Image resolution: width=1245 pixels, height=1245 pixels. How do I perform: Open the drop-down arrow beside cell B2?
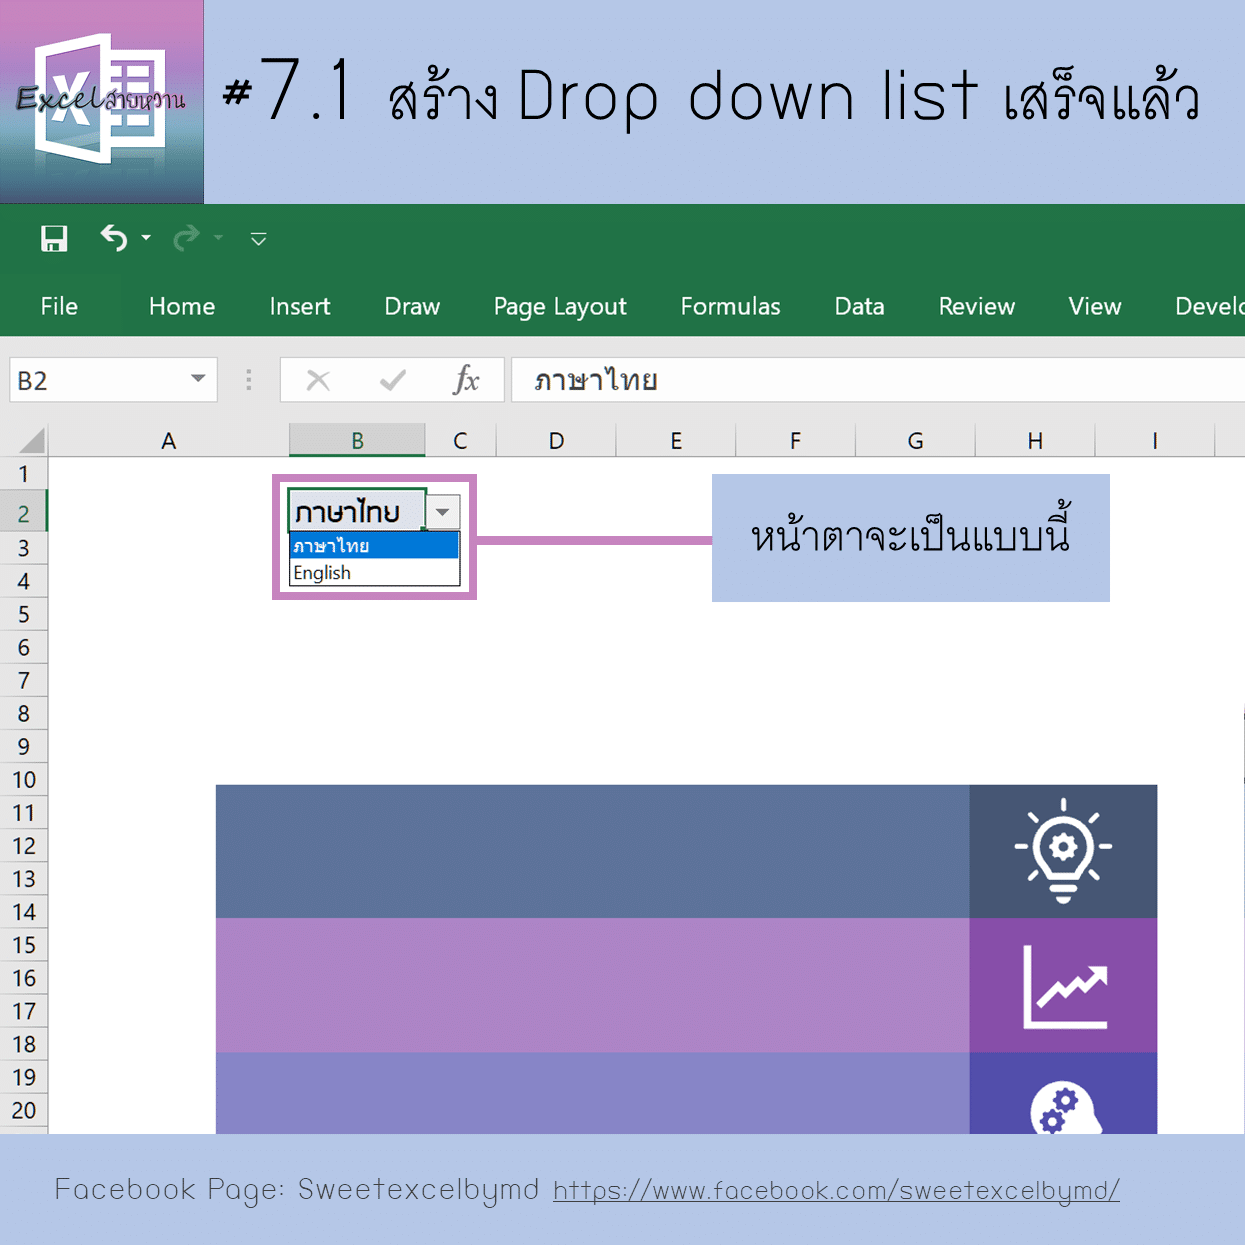[442, 512]
